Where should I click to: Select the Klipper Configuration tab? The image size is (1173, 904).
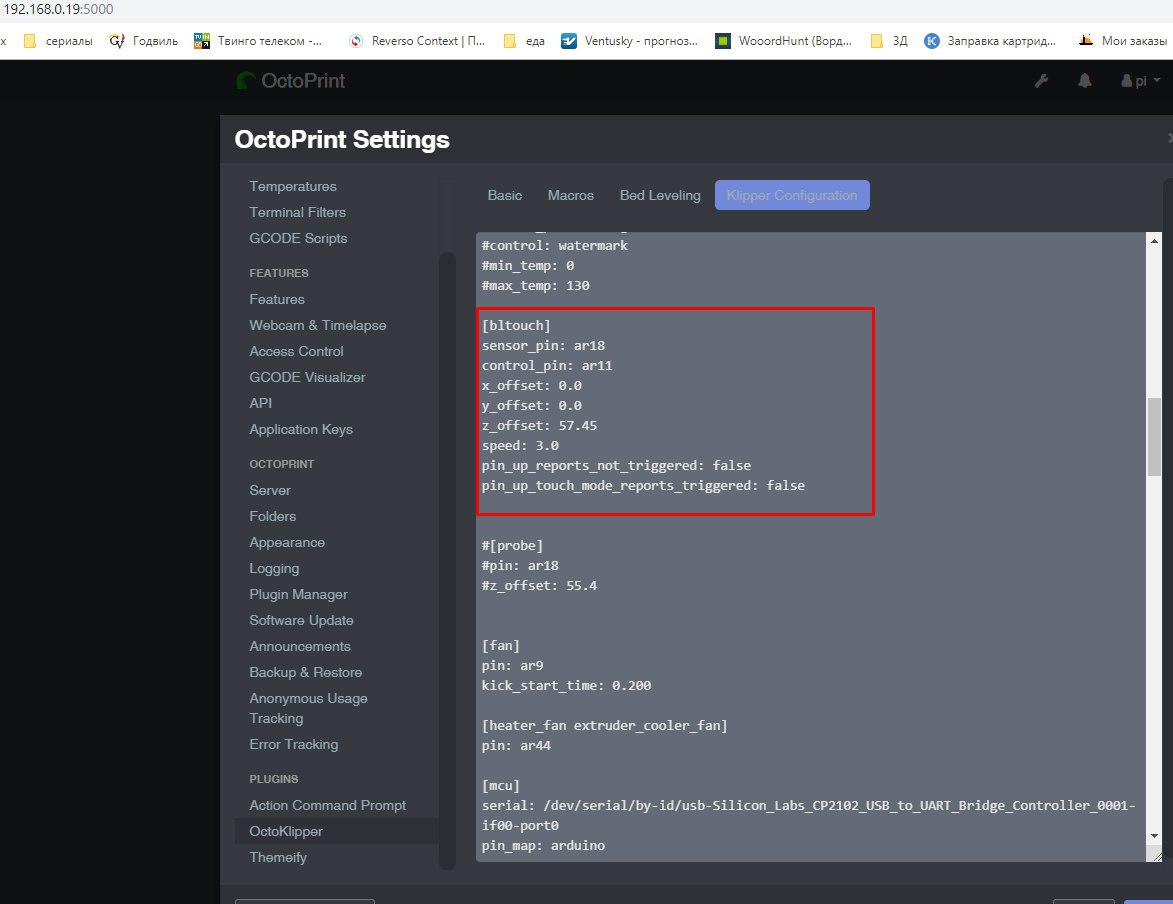point(792,195)
